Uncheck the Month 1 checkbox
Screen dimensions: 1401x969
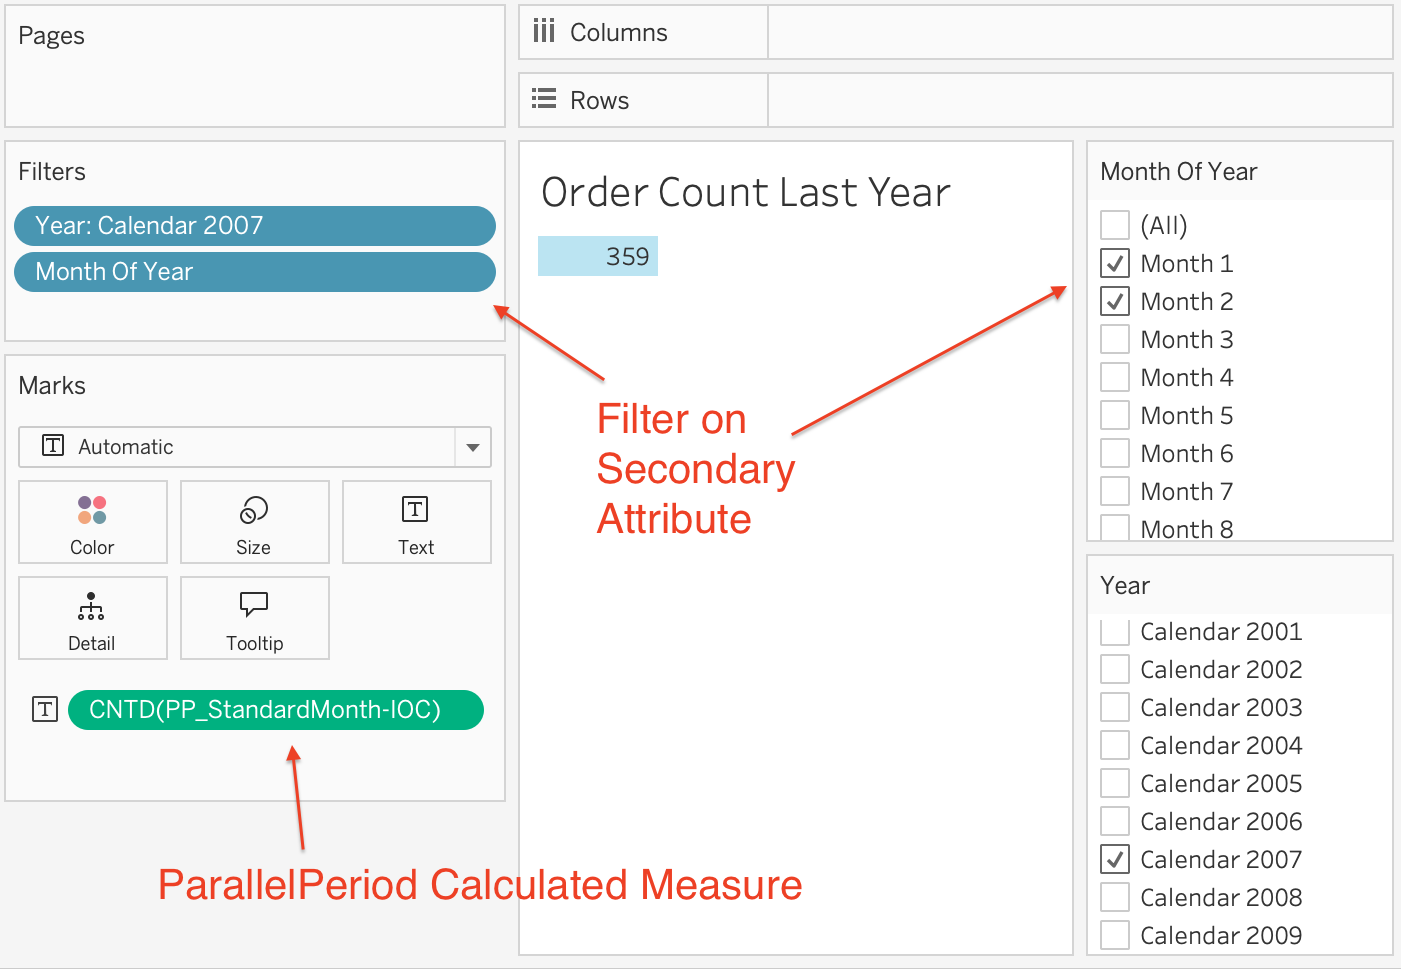coord(1115,263)
